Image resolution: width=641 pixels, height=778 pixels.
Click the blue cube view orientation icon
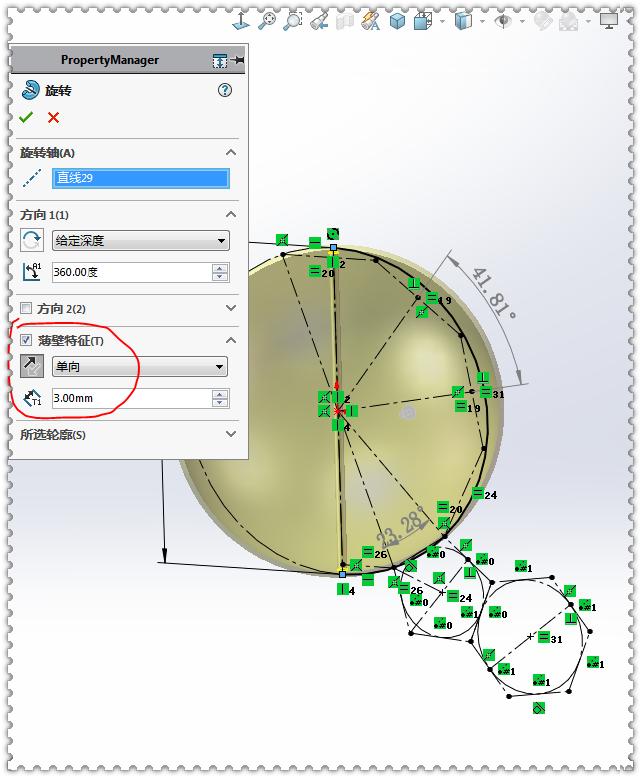(397, 21)
